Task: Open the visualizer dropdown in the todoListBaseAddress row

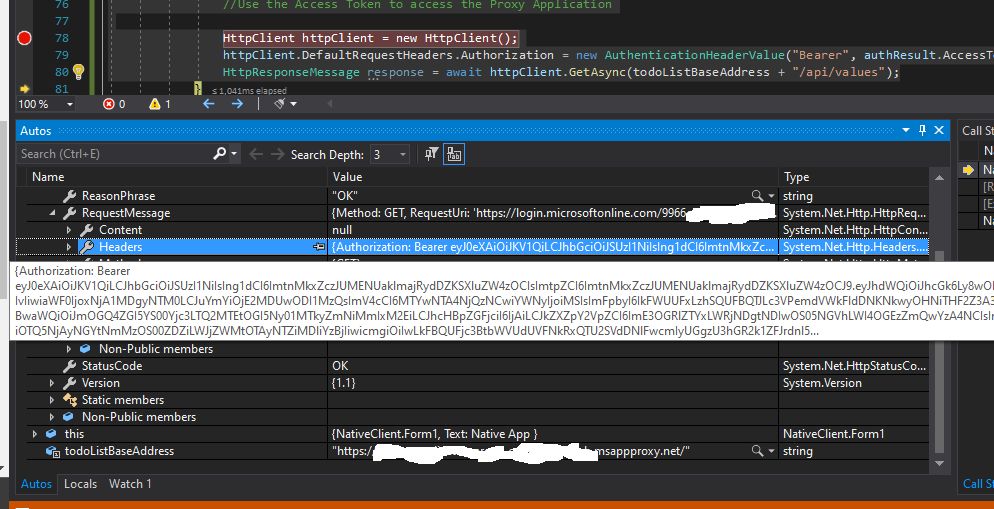Action: pyautogui.click(x=771, y=451)
